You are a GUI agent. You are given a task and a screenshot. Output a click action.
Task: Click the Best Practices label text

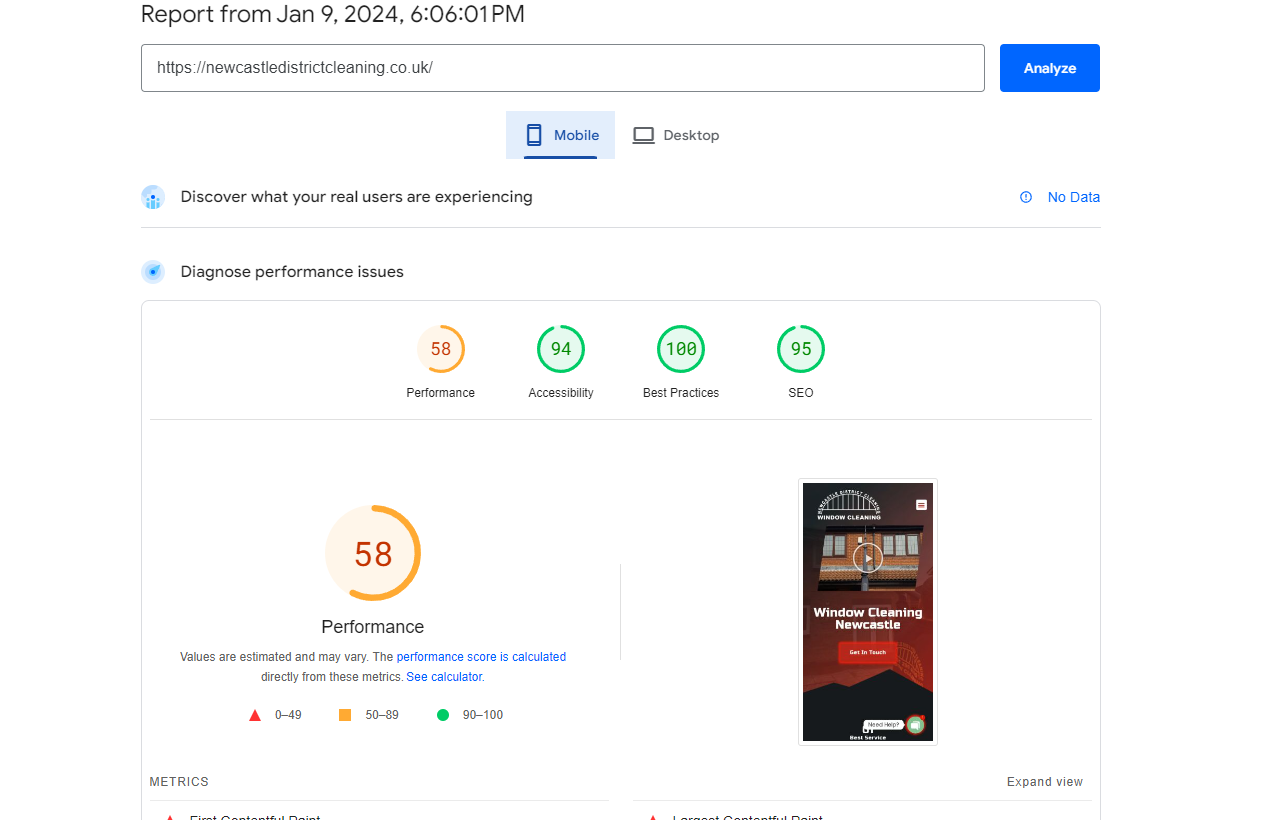[x=681, y=393]
